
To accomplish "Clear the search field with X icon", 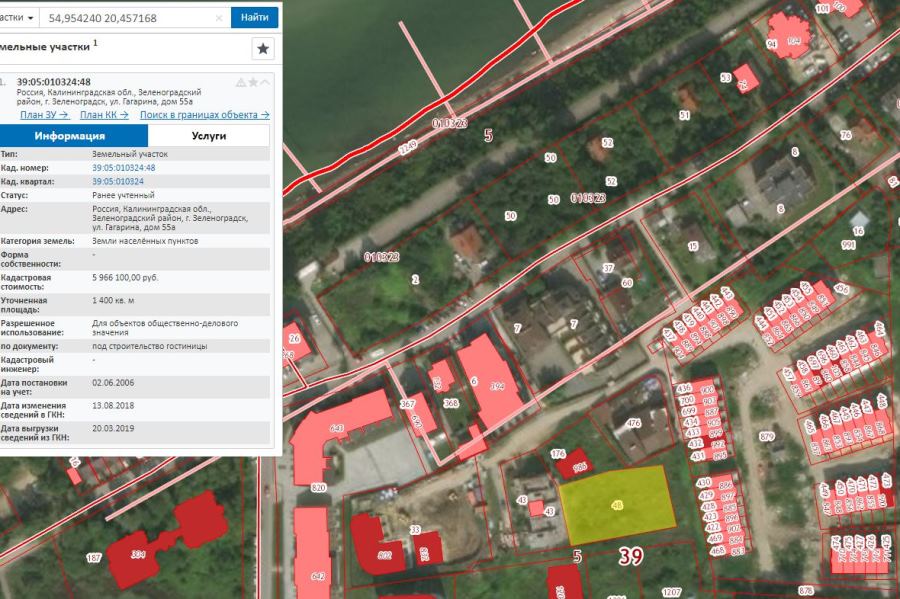I will [219, 18].
